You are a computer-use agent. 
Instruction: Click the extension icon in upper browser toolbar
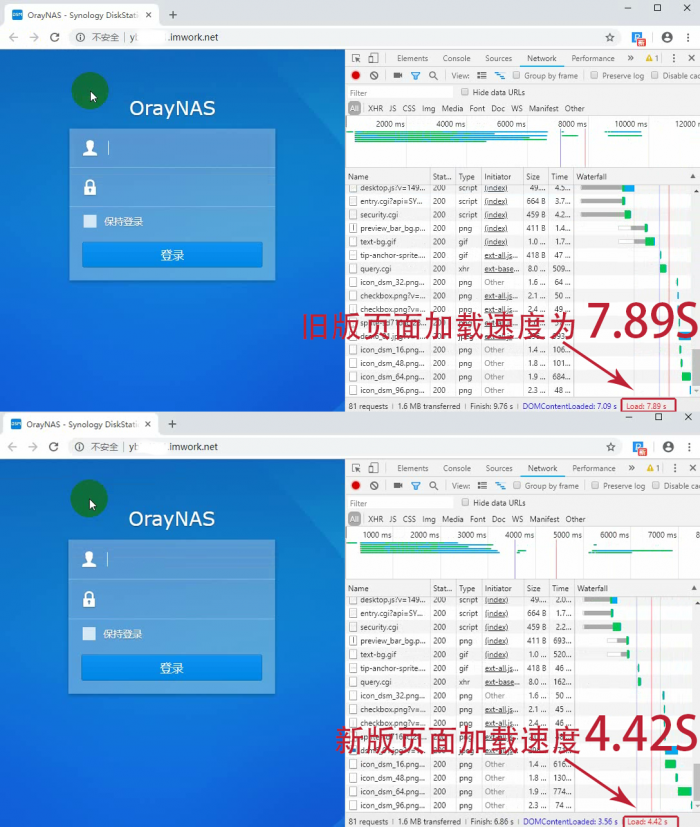coord(638,38)
